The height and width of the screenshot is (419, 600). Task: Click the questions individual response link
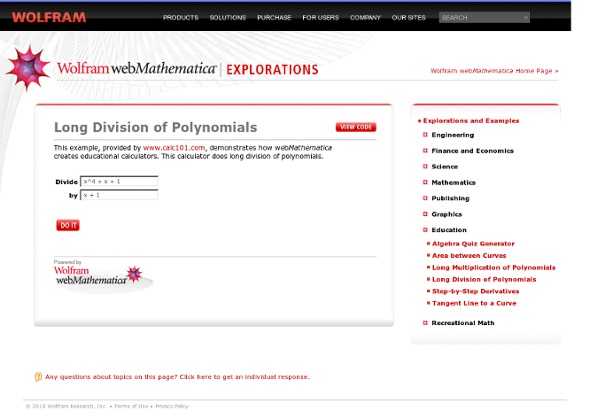coord(177,377)
